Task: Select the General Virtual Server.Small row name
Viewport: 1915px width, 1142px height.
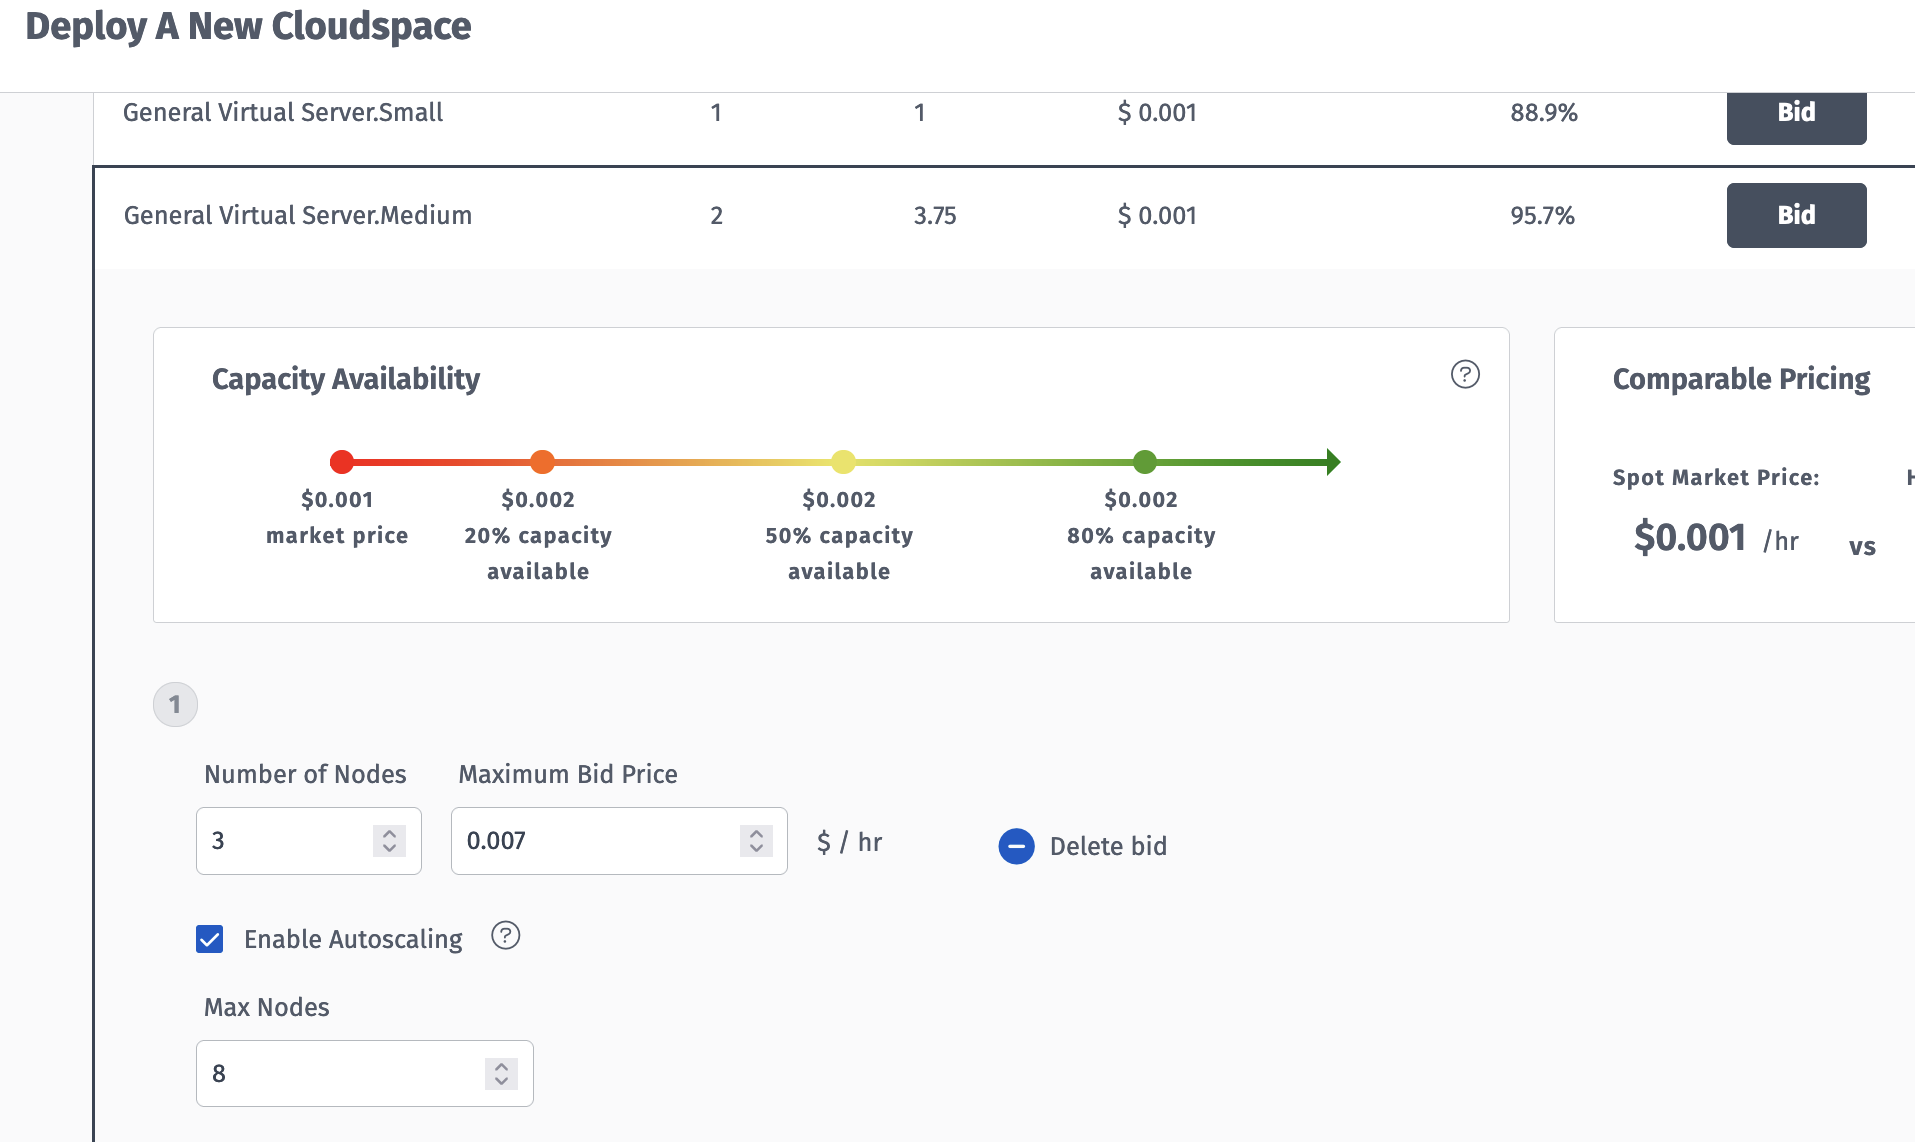Action: [x=283, y=112]
